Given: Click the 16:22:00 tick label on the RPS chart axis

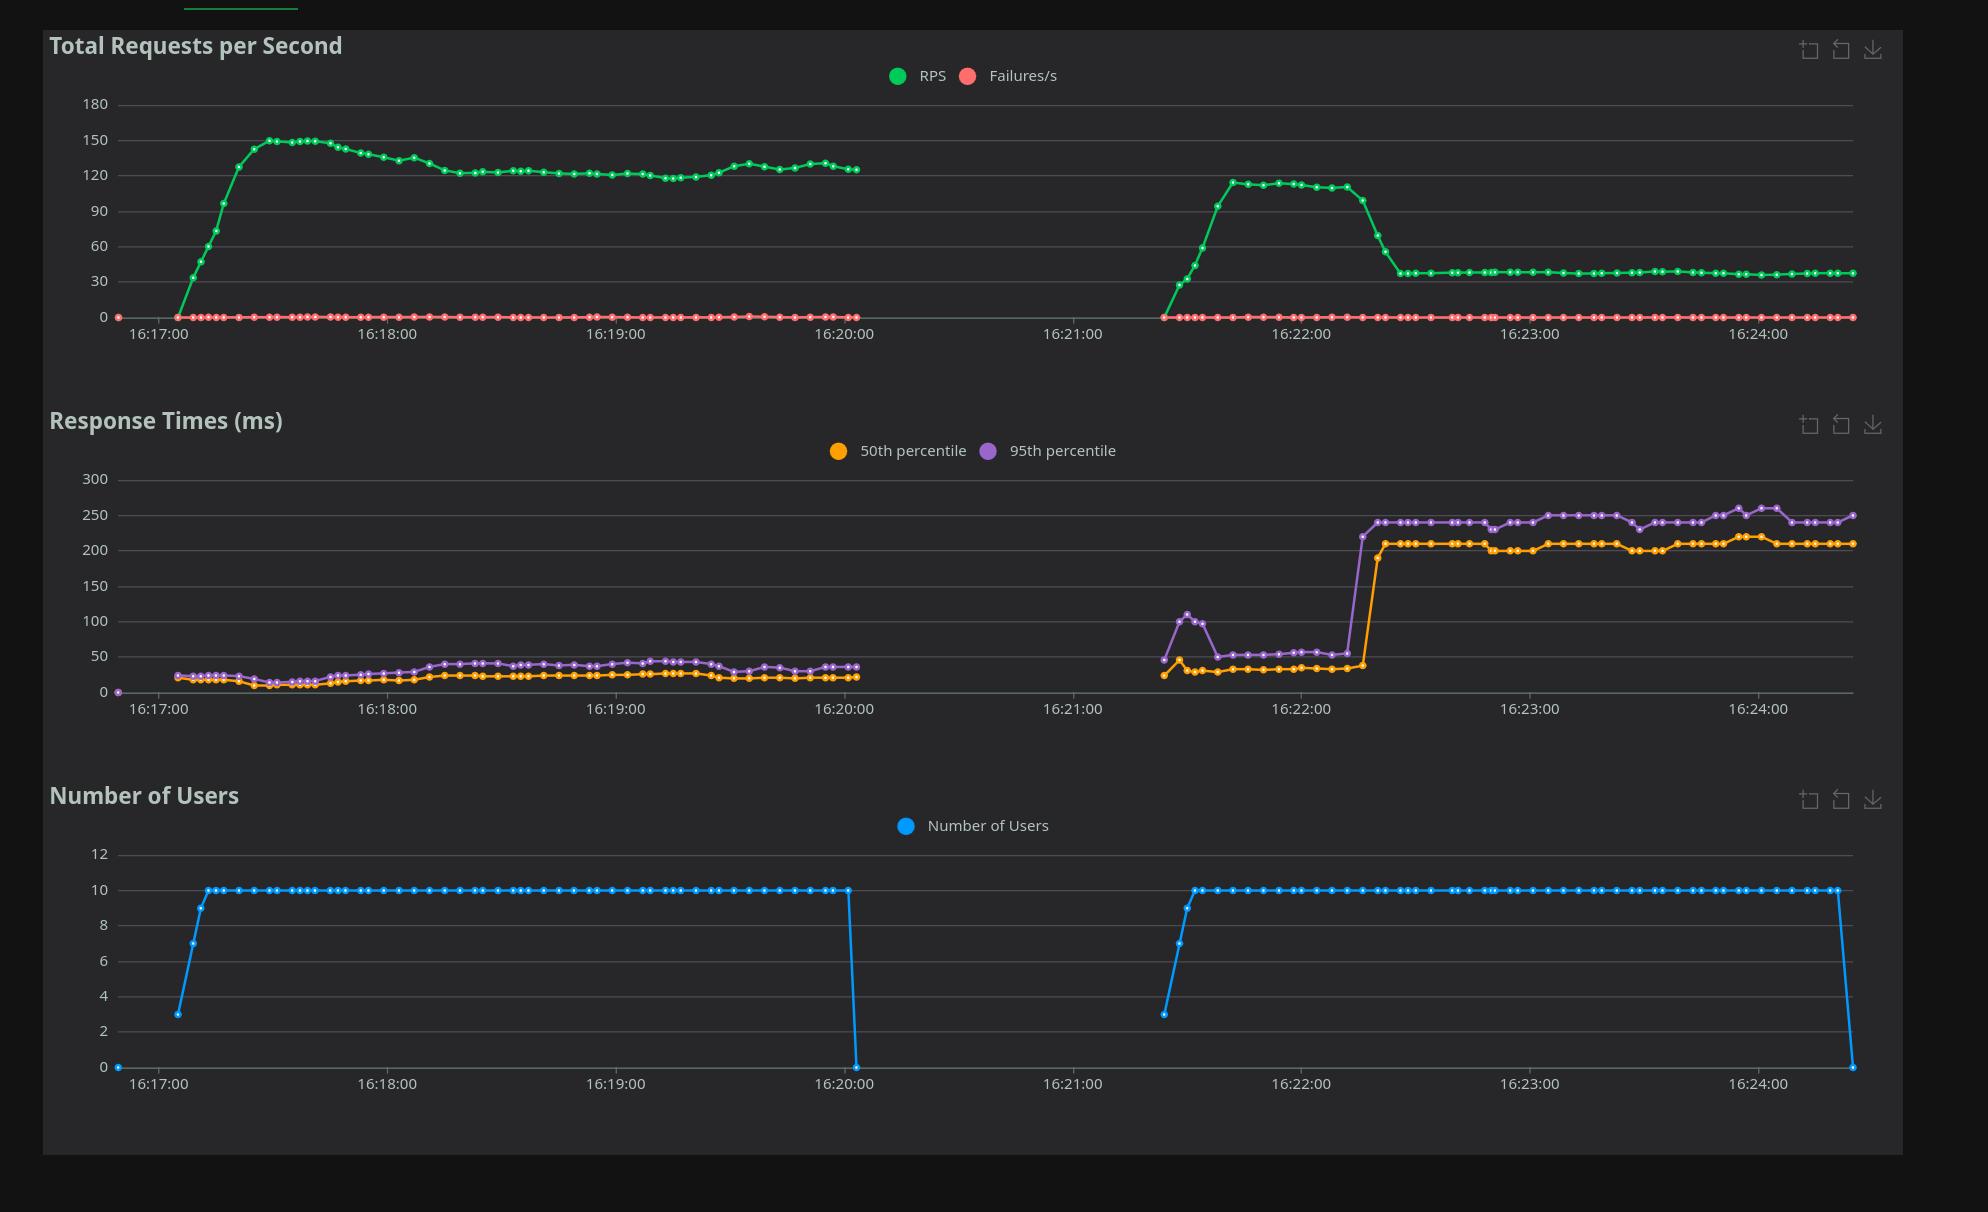Looking at the screenshot, I should coord(1300,334).
